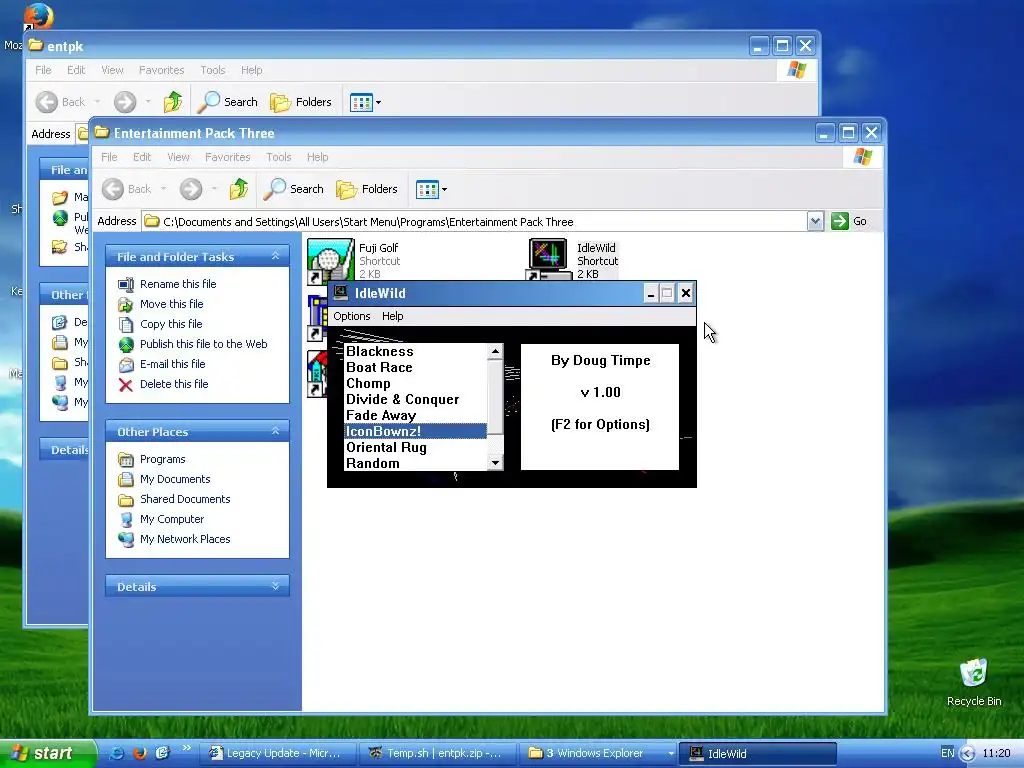Click Delete this file link
This screenshot has width=1024, height=768.
174,384
